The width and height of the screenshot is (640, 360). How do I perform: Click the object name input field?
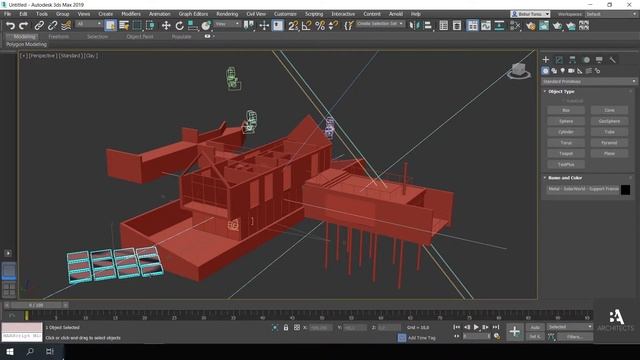point(583,189)
